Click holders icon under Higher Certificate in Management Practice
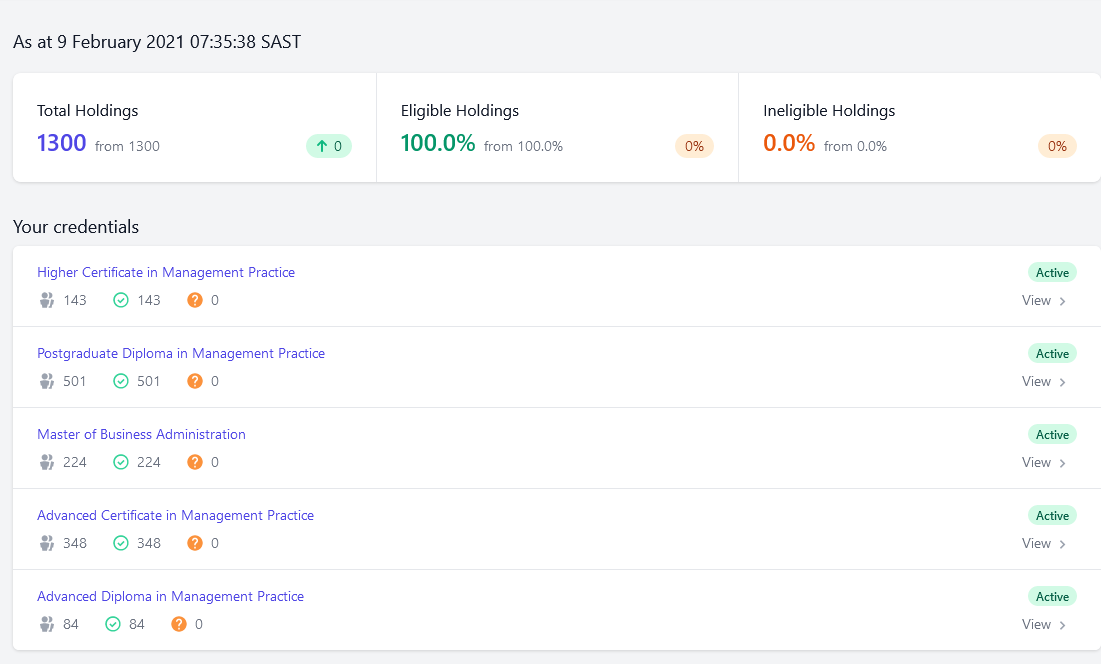Image resolution: width=1101 pixels, height=664 pixels. [x=47, y=300]
